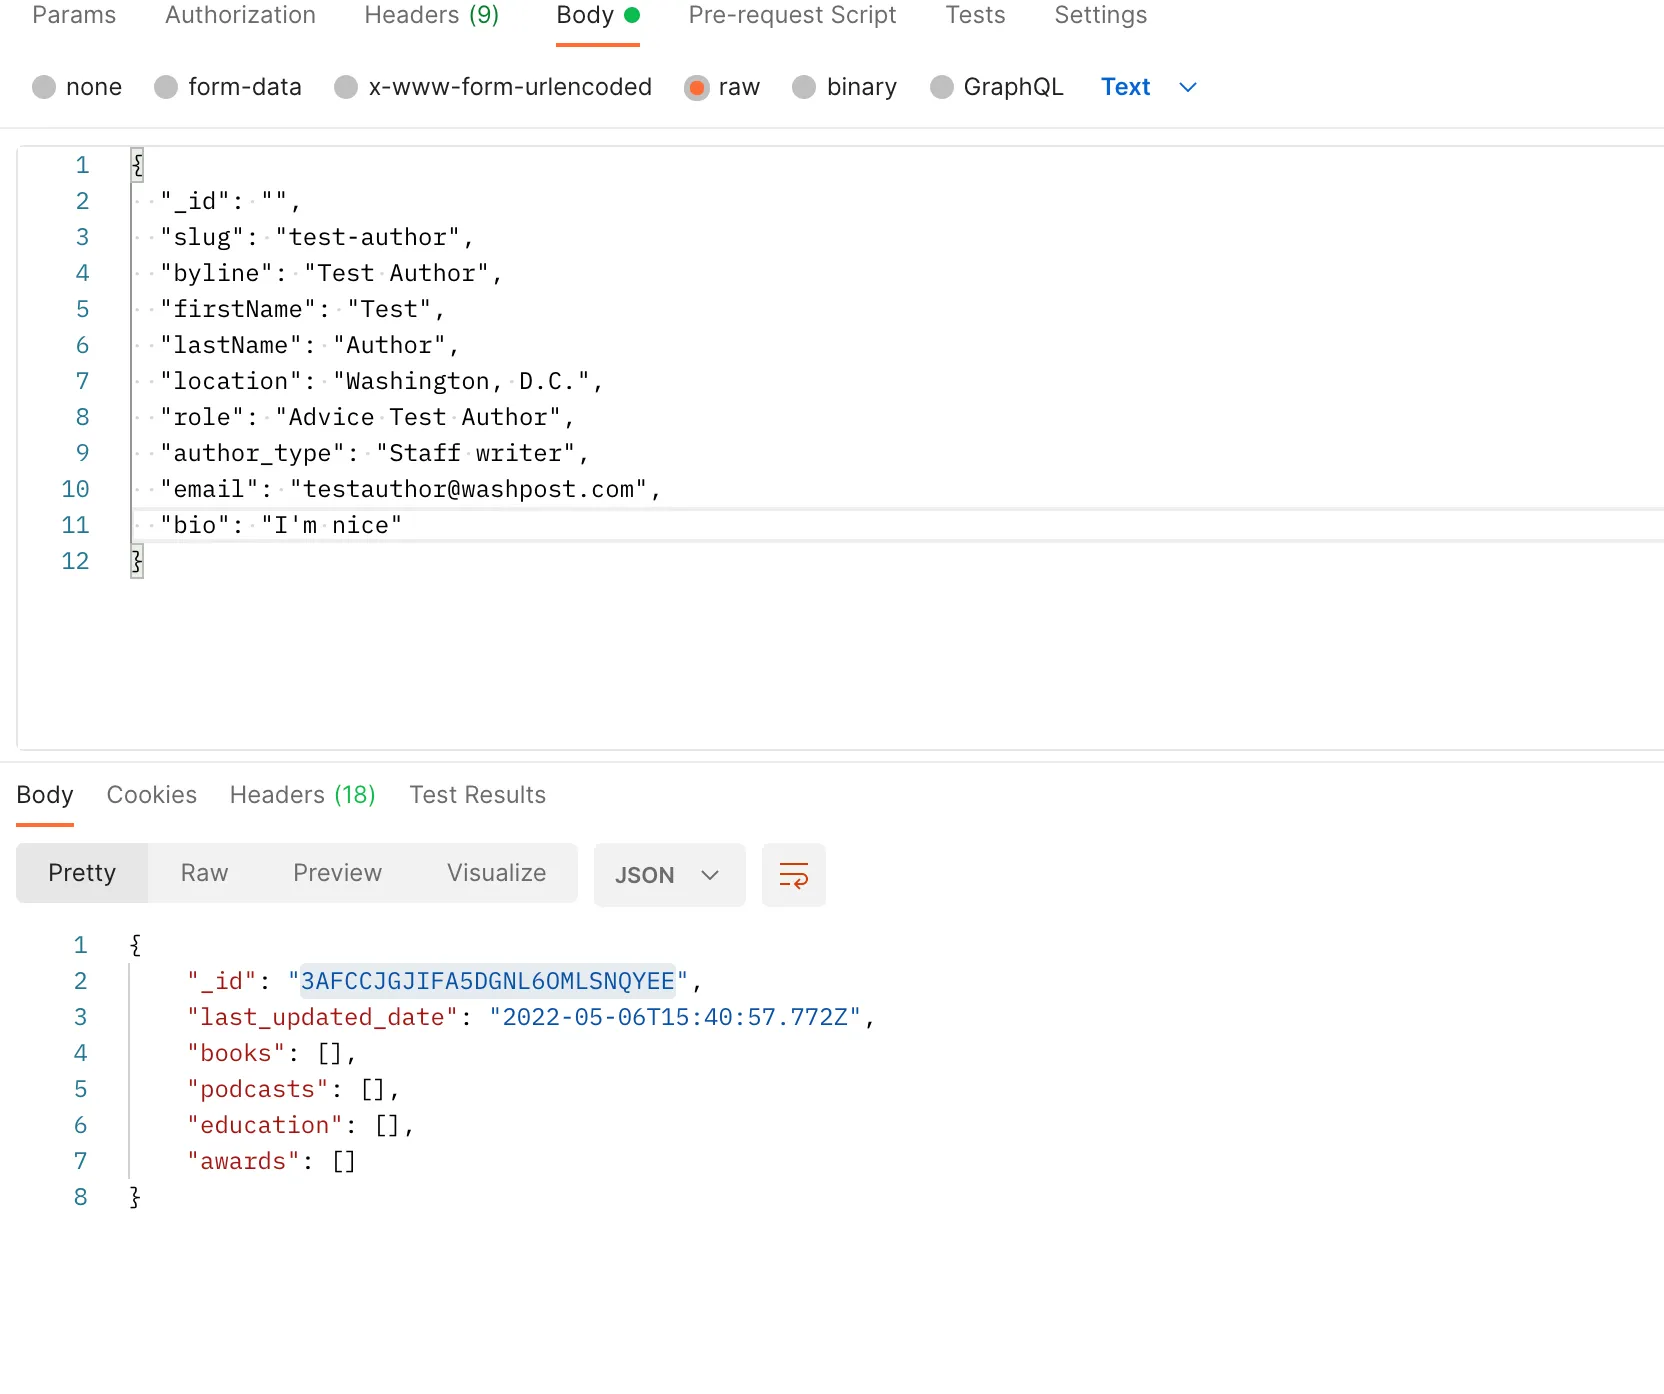Image resolution: width=1664 pixels, height=1394 pixels.
Task: Switch response view to Preview
Action: pyautogui.click(x=337, y=873)
